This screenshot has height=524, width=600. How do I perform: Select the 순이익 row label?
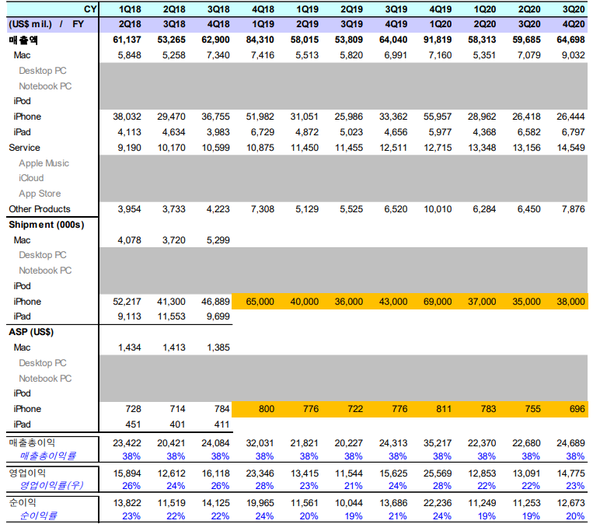pyautogui.click(x=22, y=502)
